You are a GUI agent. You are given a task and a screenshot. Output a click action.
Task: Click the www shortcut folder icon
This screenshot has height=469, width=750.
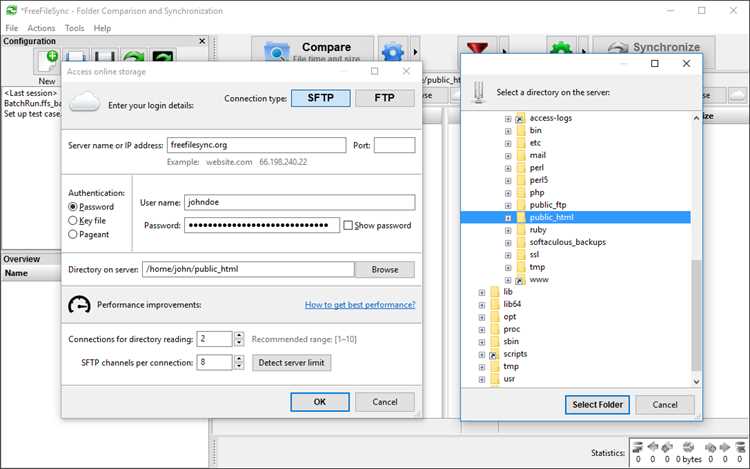[520, 280]
